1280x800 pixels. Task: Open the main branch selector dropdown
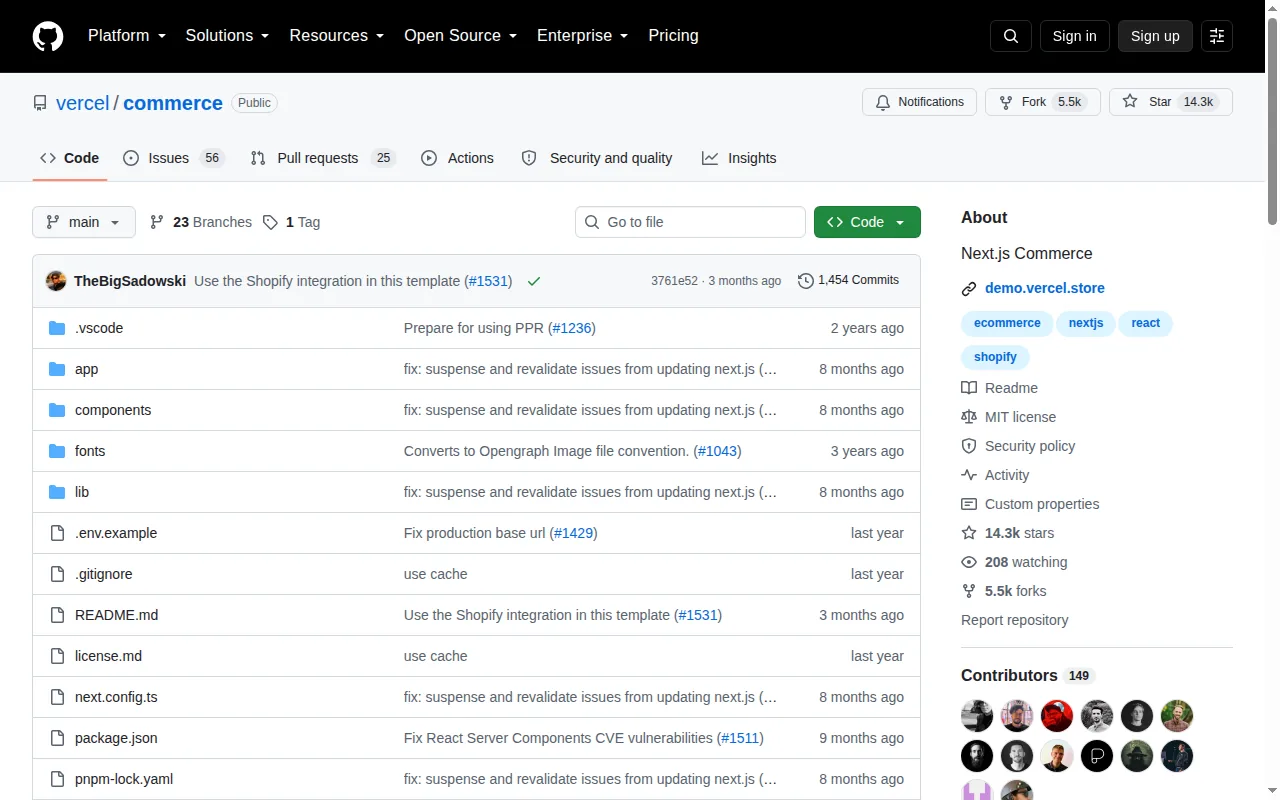click(84, 222)
